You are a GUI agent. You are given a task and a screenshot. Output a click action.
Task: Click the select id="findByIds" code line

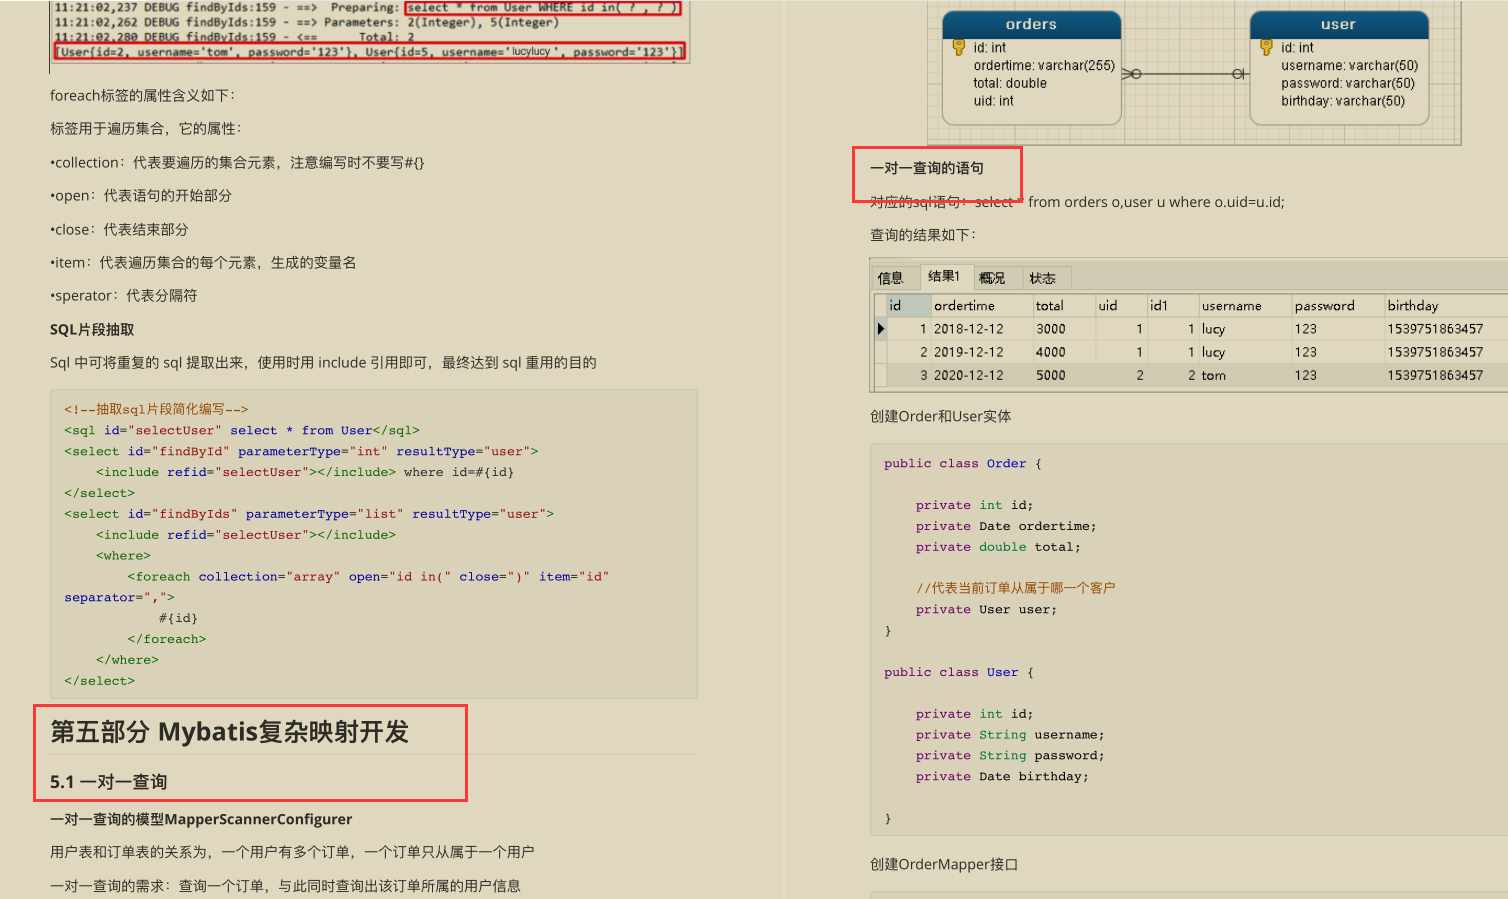pyautogui.click(x=309, y=514)
